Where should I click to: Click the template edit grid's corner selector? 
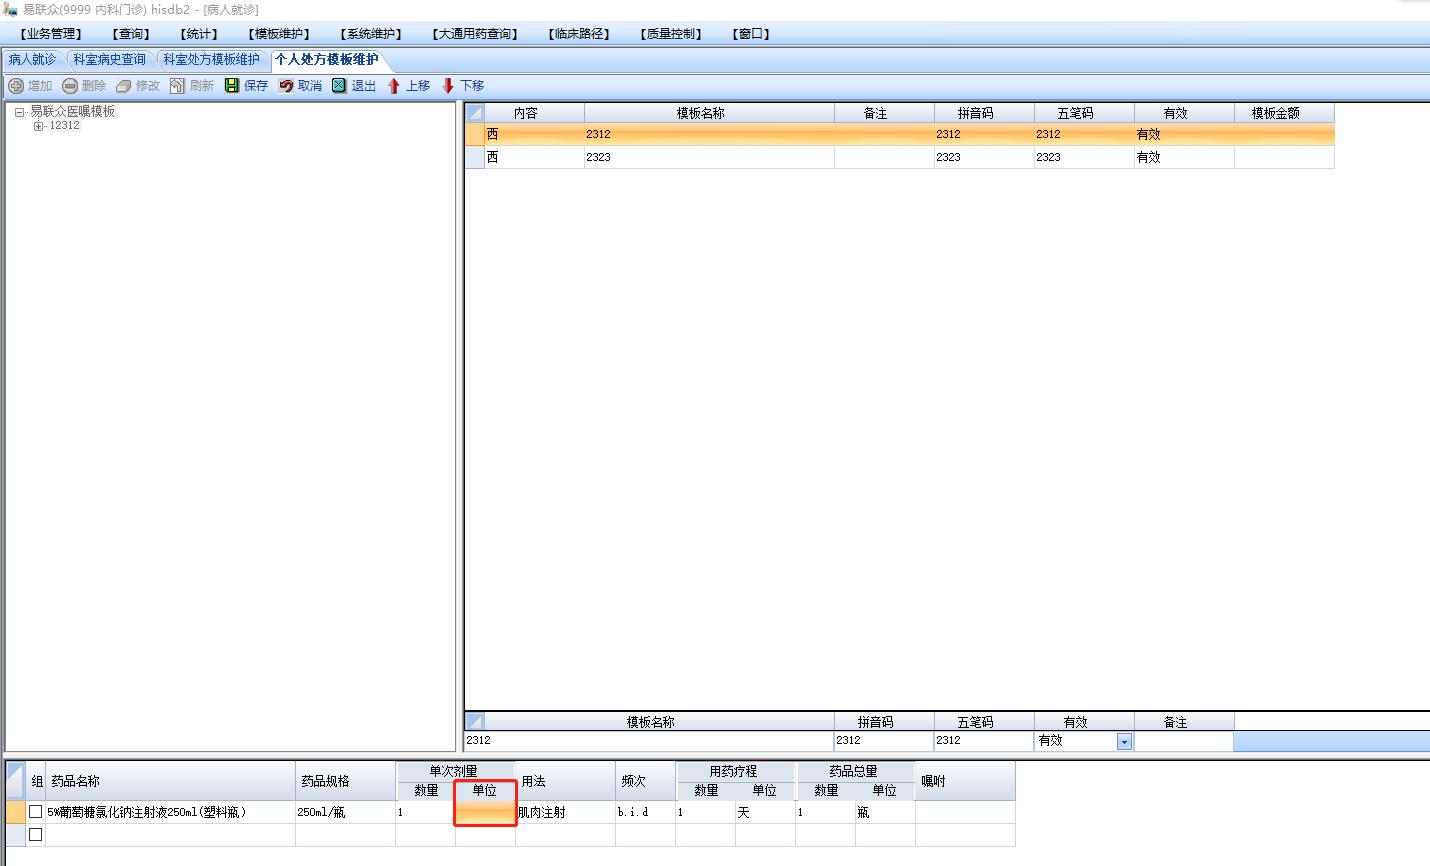(x=475, y=721)
